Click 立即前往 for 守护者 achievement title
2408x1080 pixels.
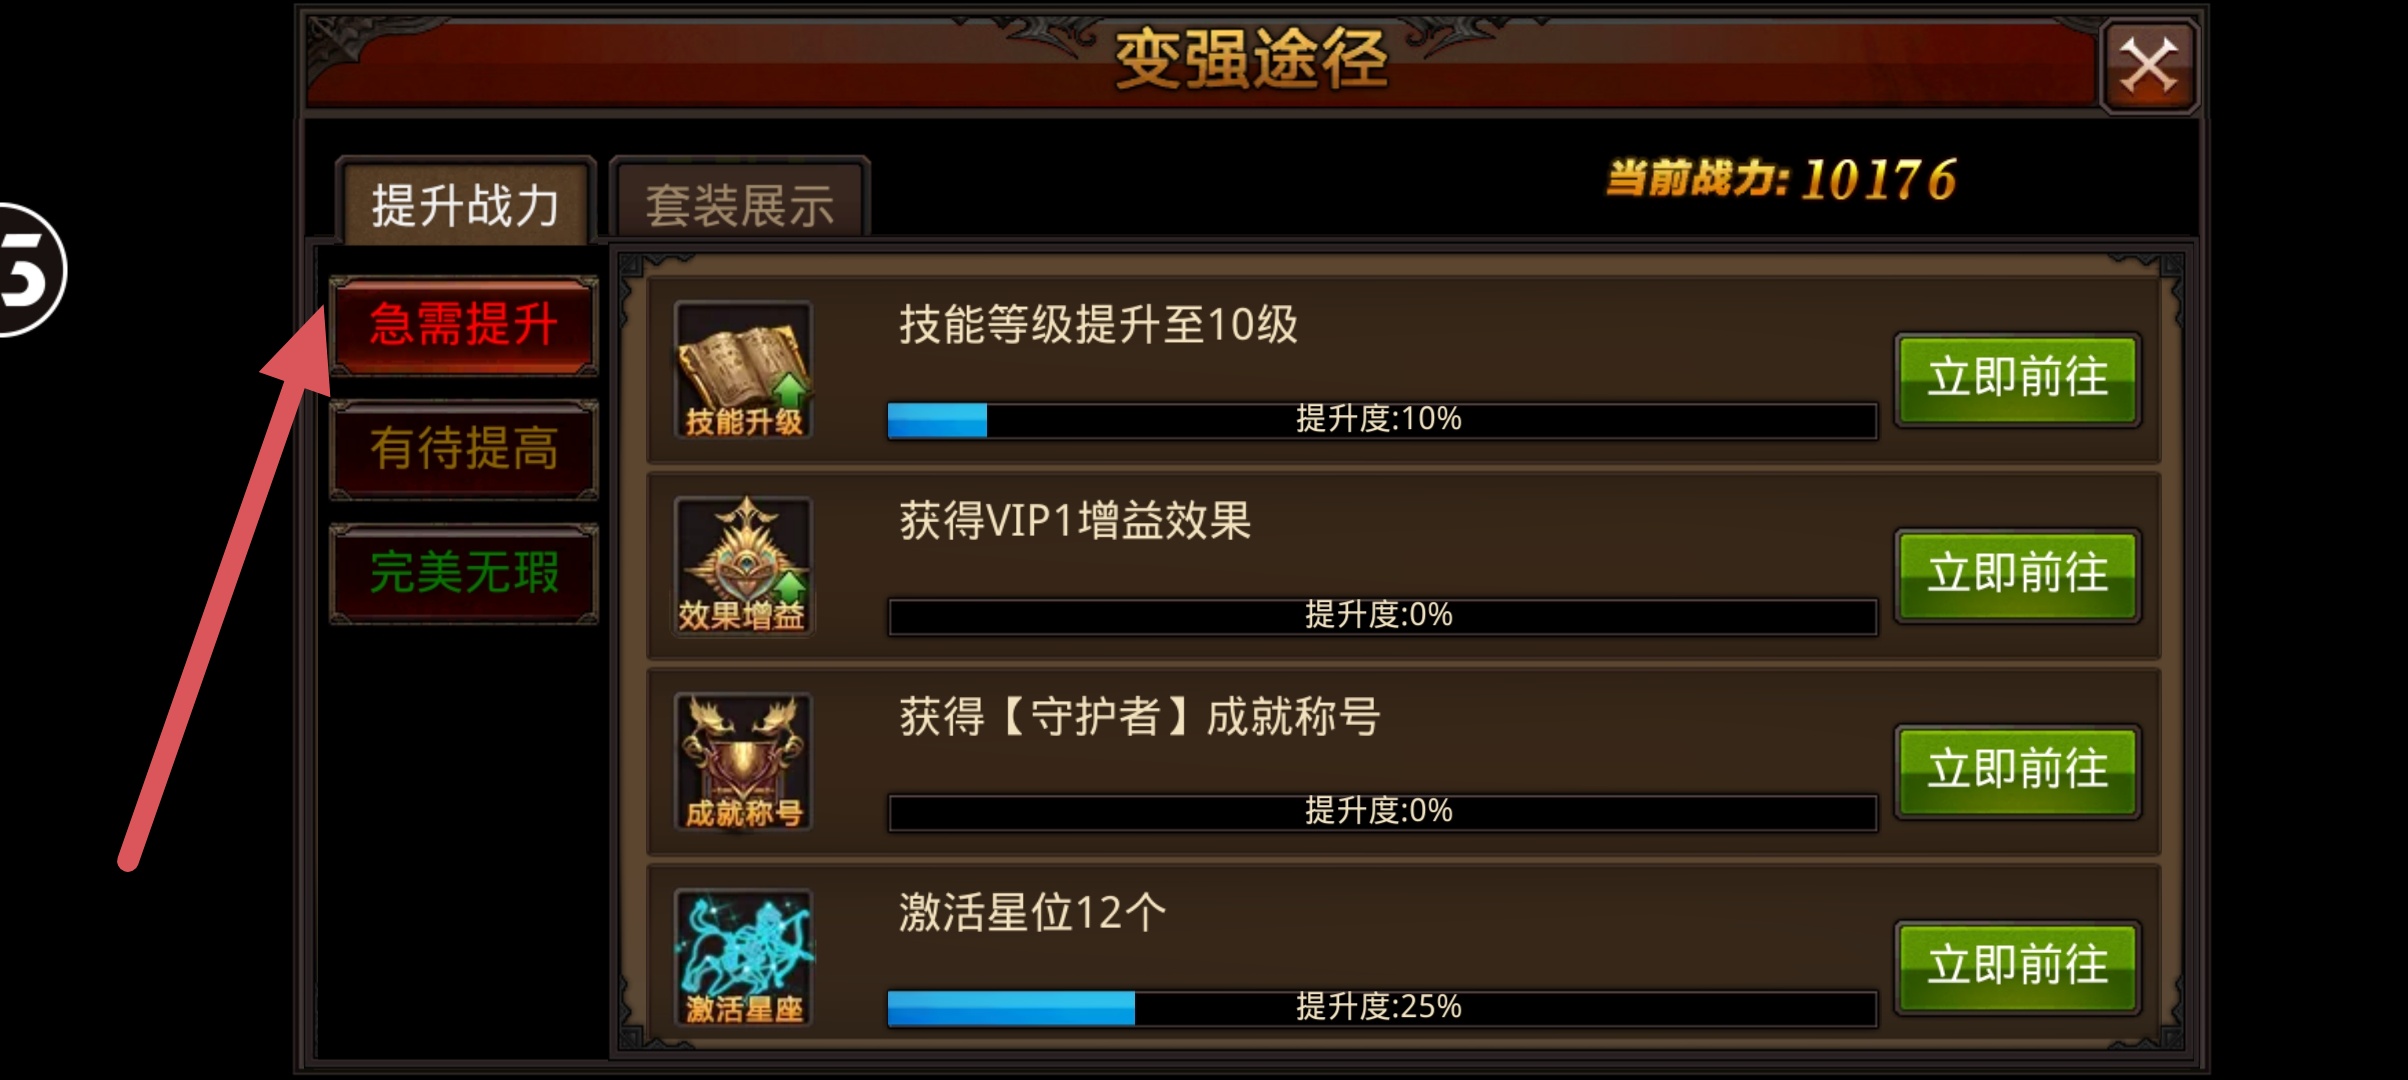2017,772
